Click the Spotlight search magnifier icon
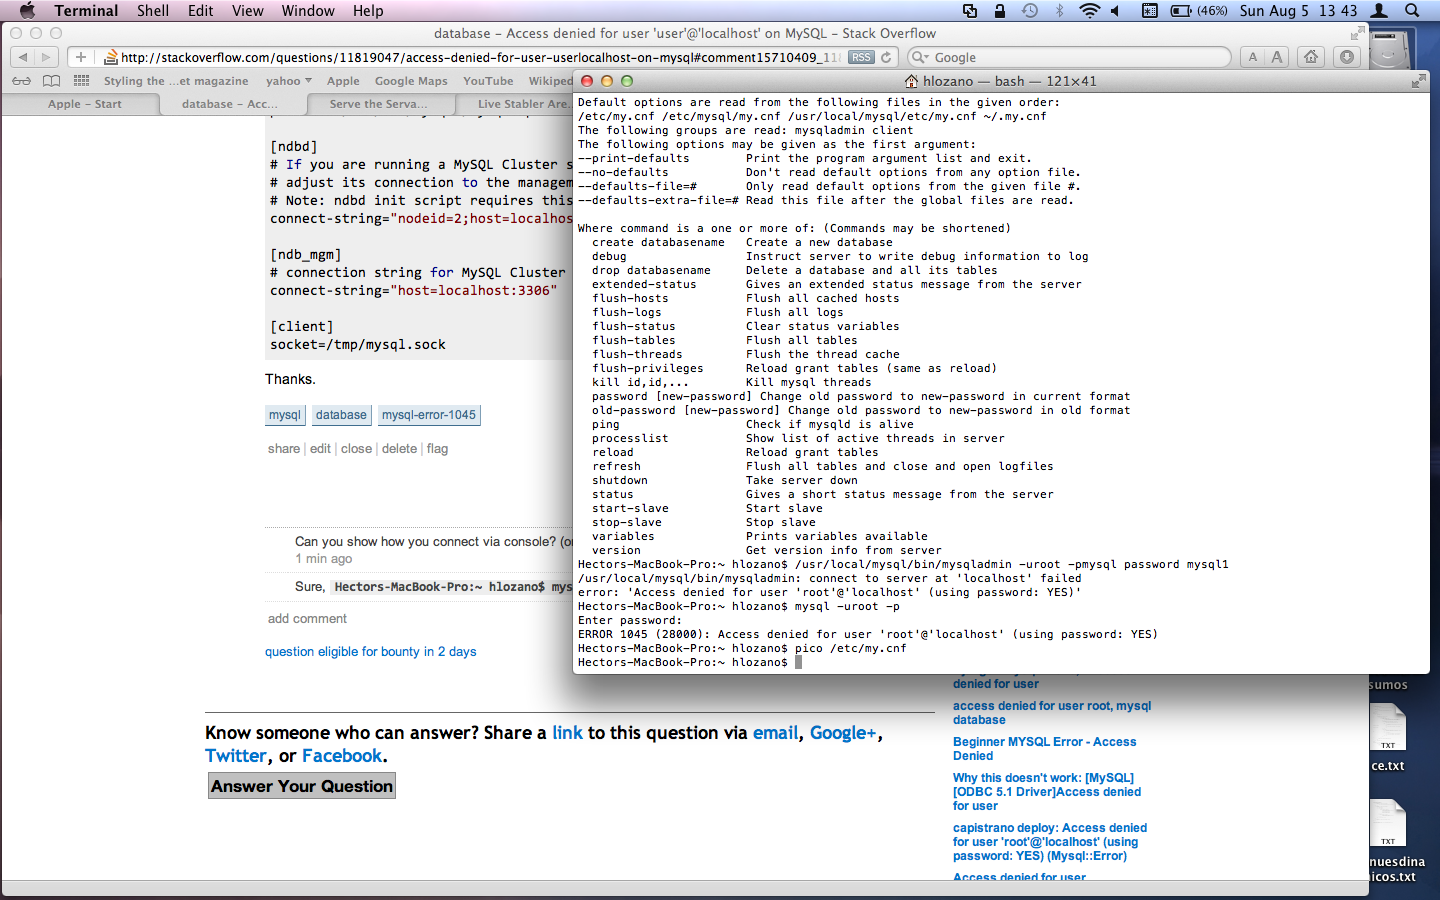The image size is (1440, 900). coord(1412,10)
